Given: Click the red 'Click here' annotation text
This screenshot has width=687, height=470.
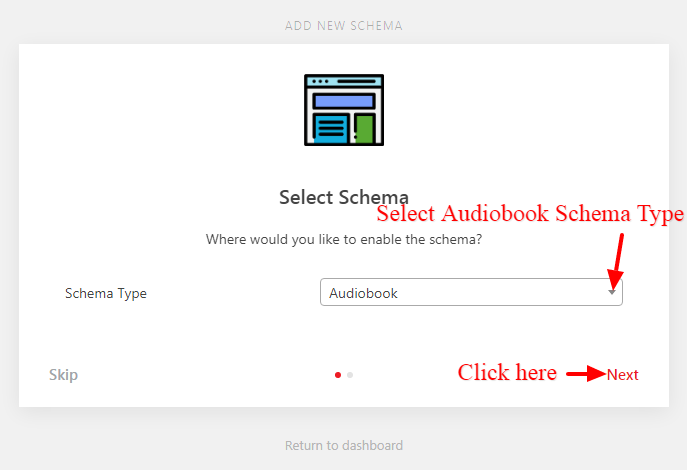Looking at the screenshot, I should [507, 372].
